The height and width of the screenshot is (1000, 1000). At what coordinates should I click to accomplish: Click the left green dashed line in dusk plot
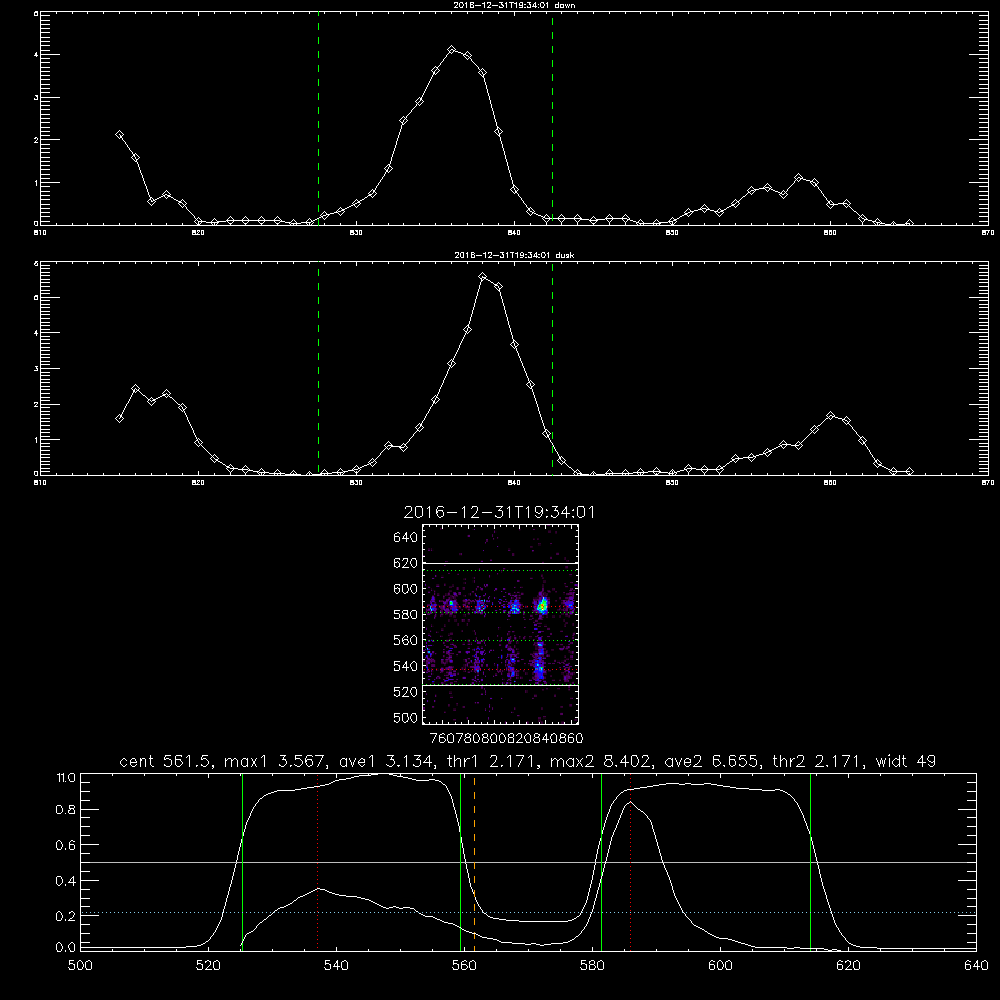(318, 369)
